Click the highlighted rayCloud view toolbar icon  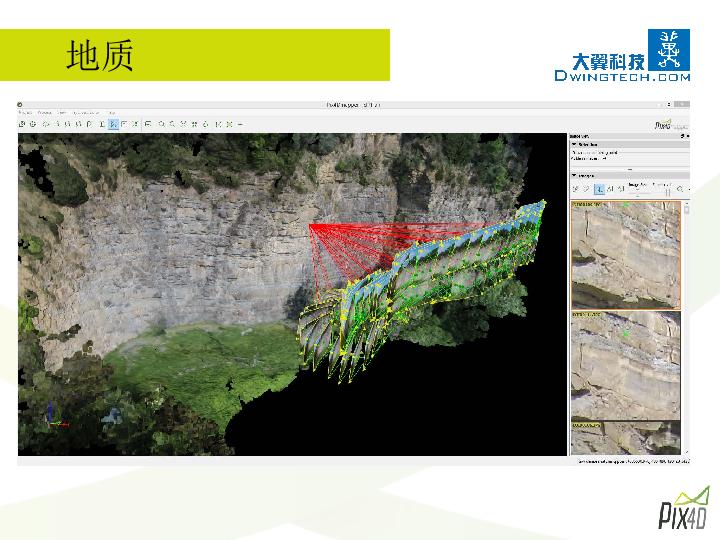[114, 124]
